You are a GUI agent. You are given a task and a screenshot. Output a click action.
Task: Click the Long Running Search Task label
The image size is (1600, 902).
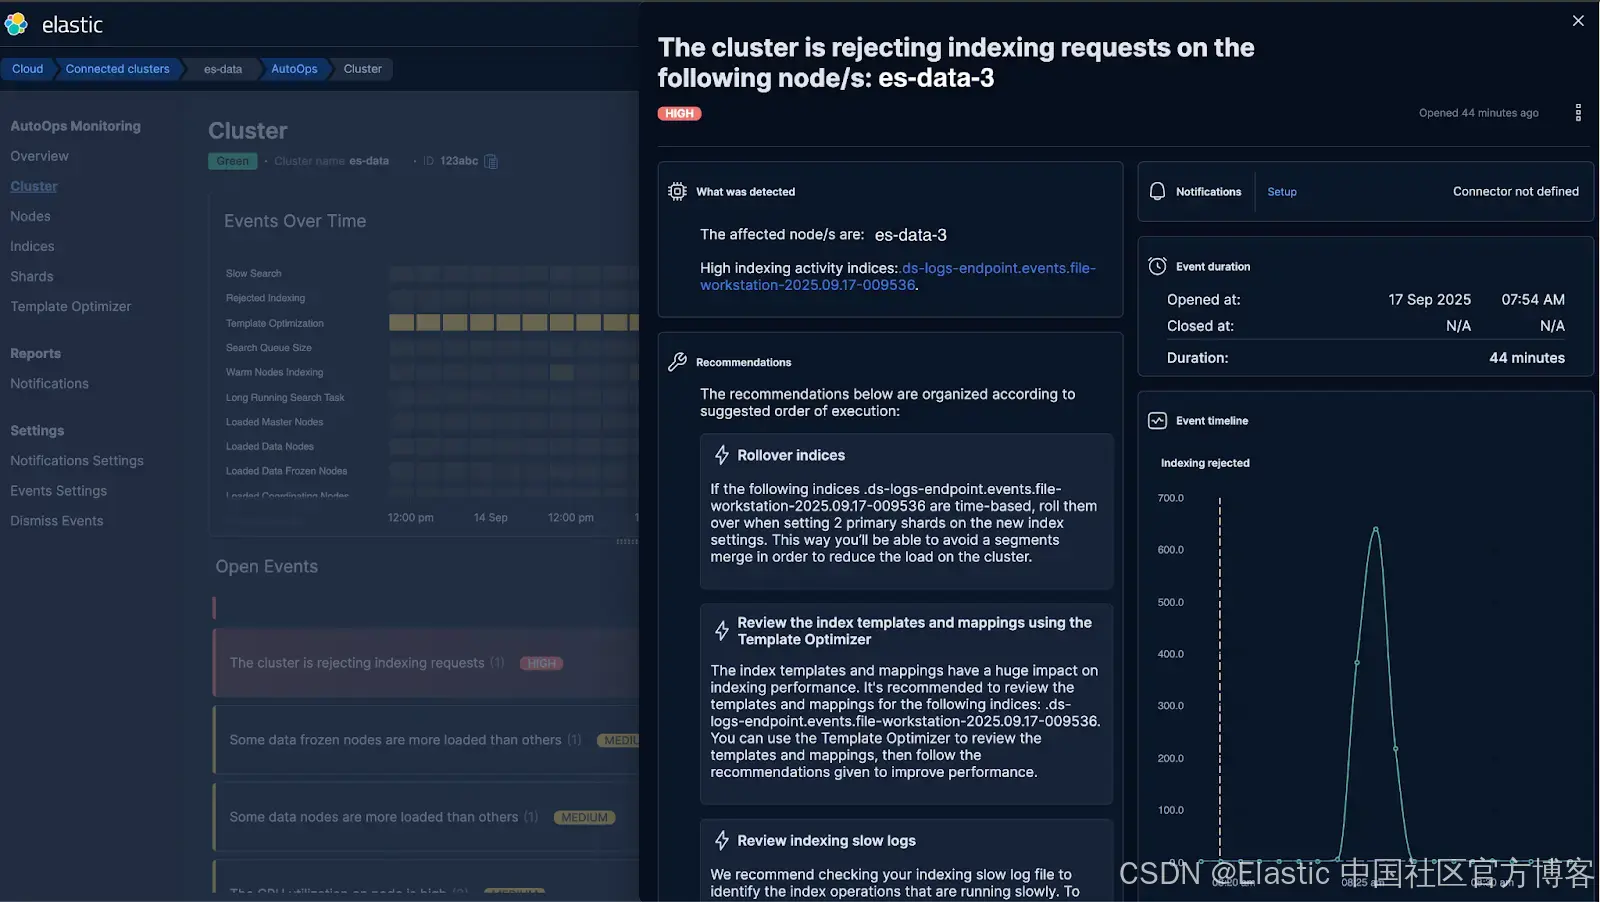point(285,397)
